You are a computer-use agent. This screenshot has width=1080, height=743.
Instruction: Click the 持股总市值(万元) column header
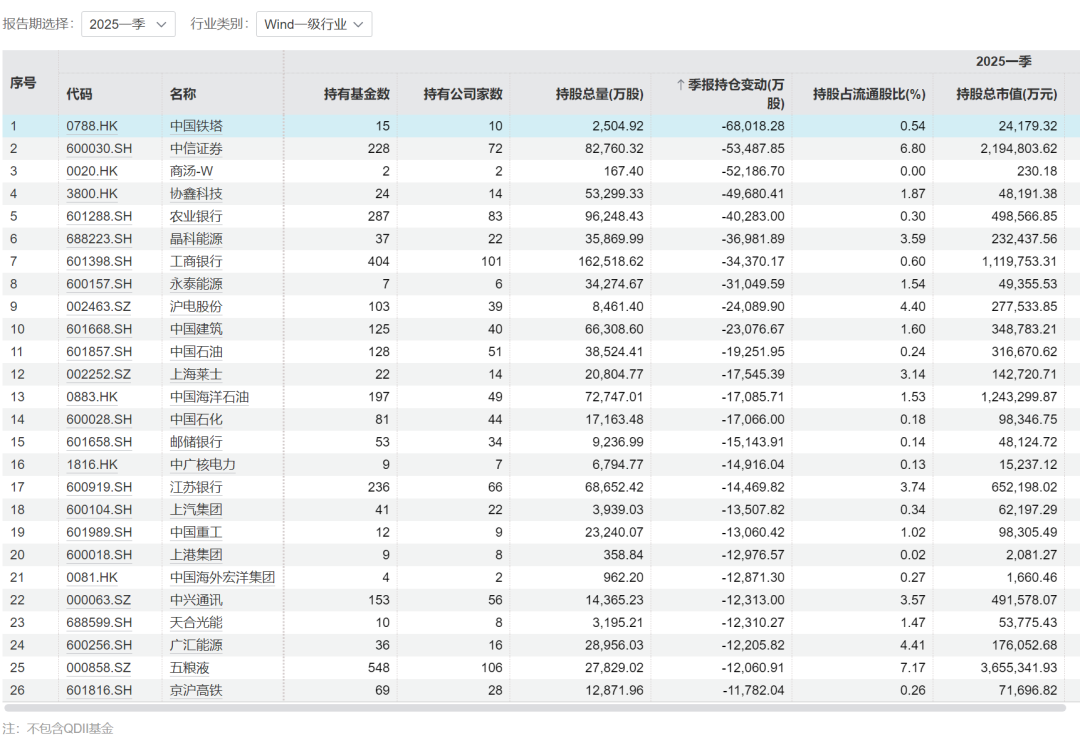click(x=1006, y=94)
